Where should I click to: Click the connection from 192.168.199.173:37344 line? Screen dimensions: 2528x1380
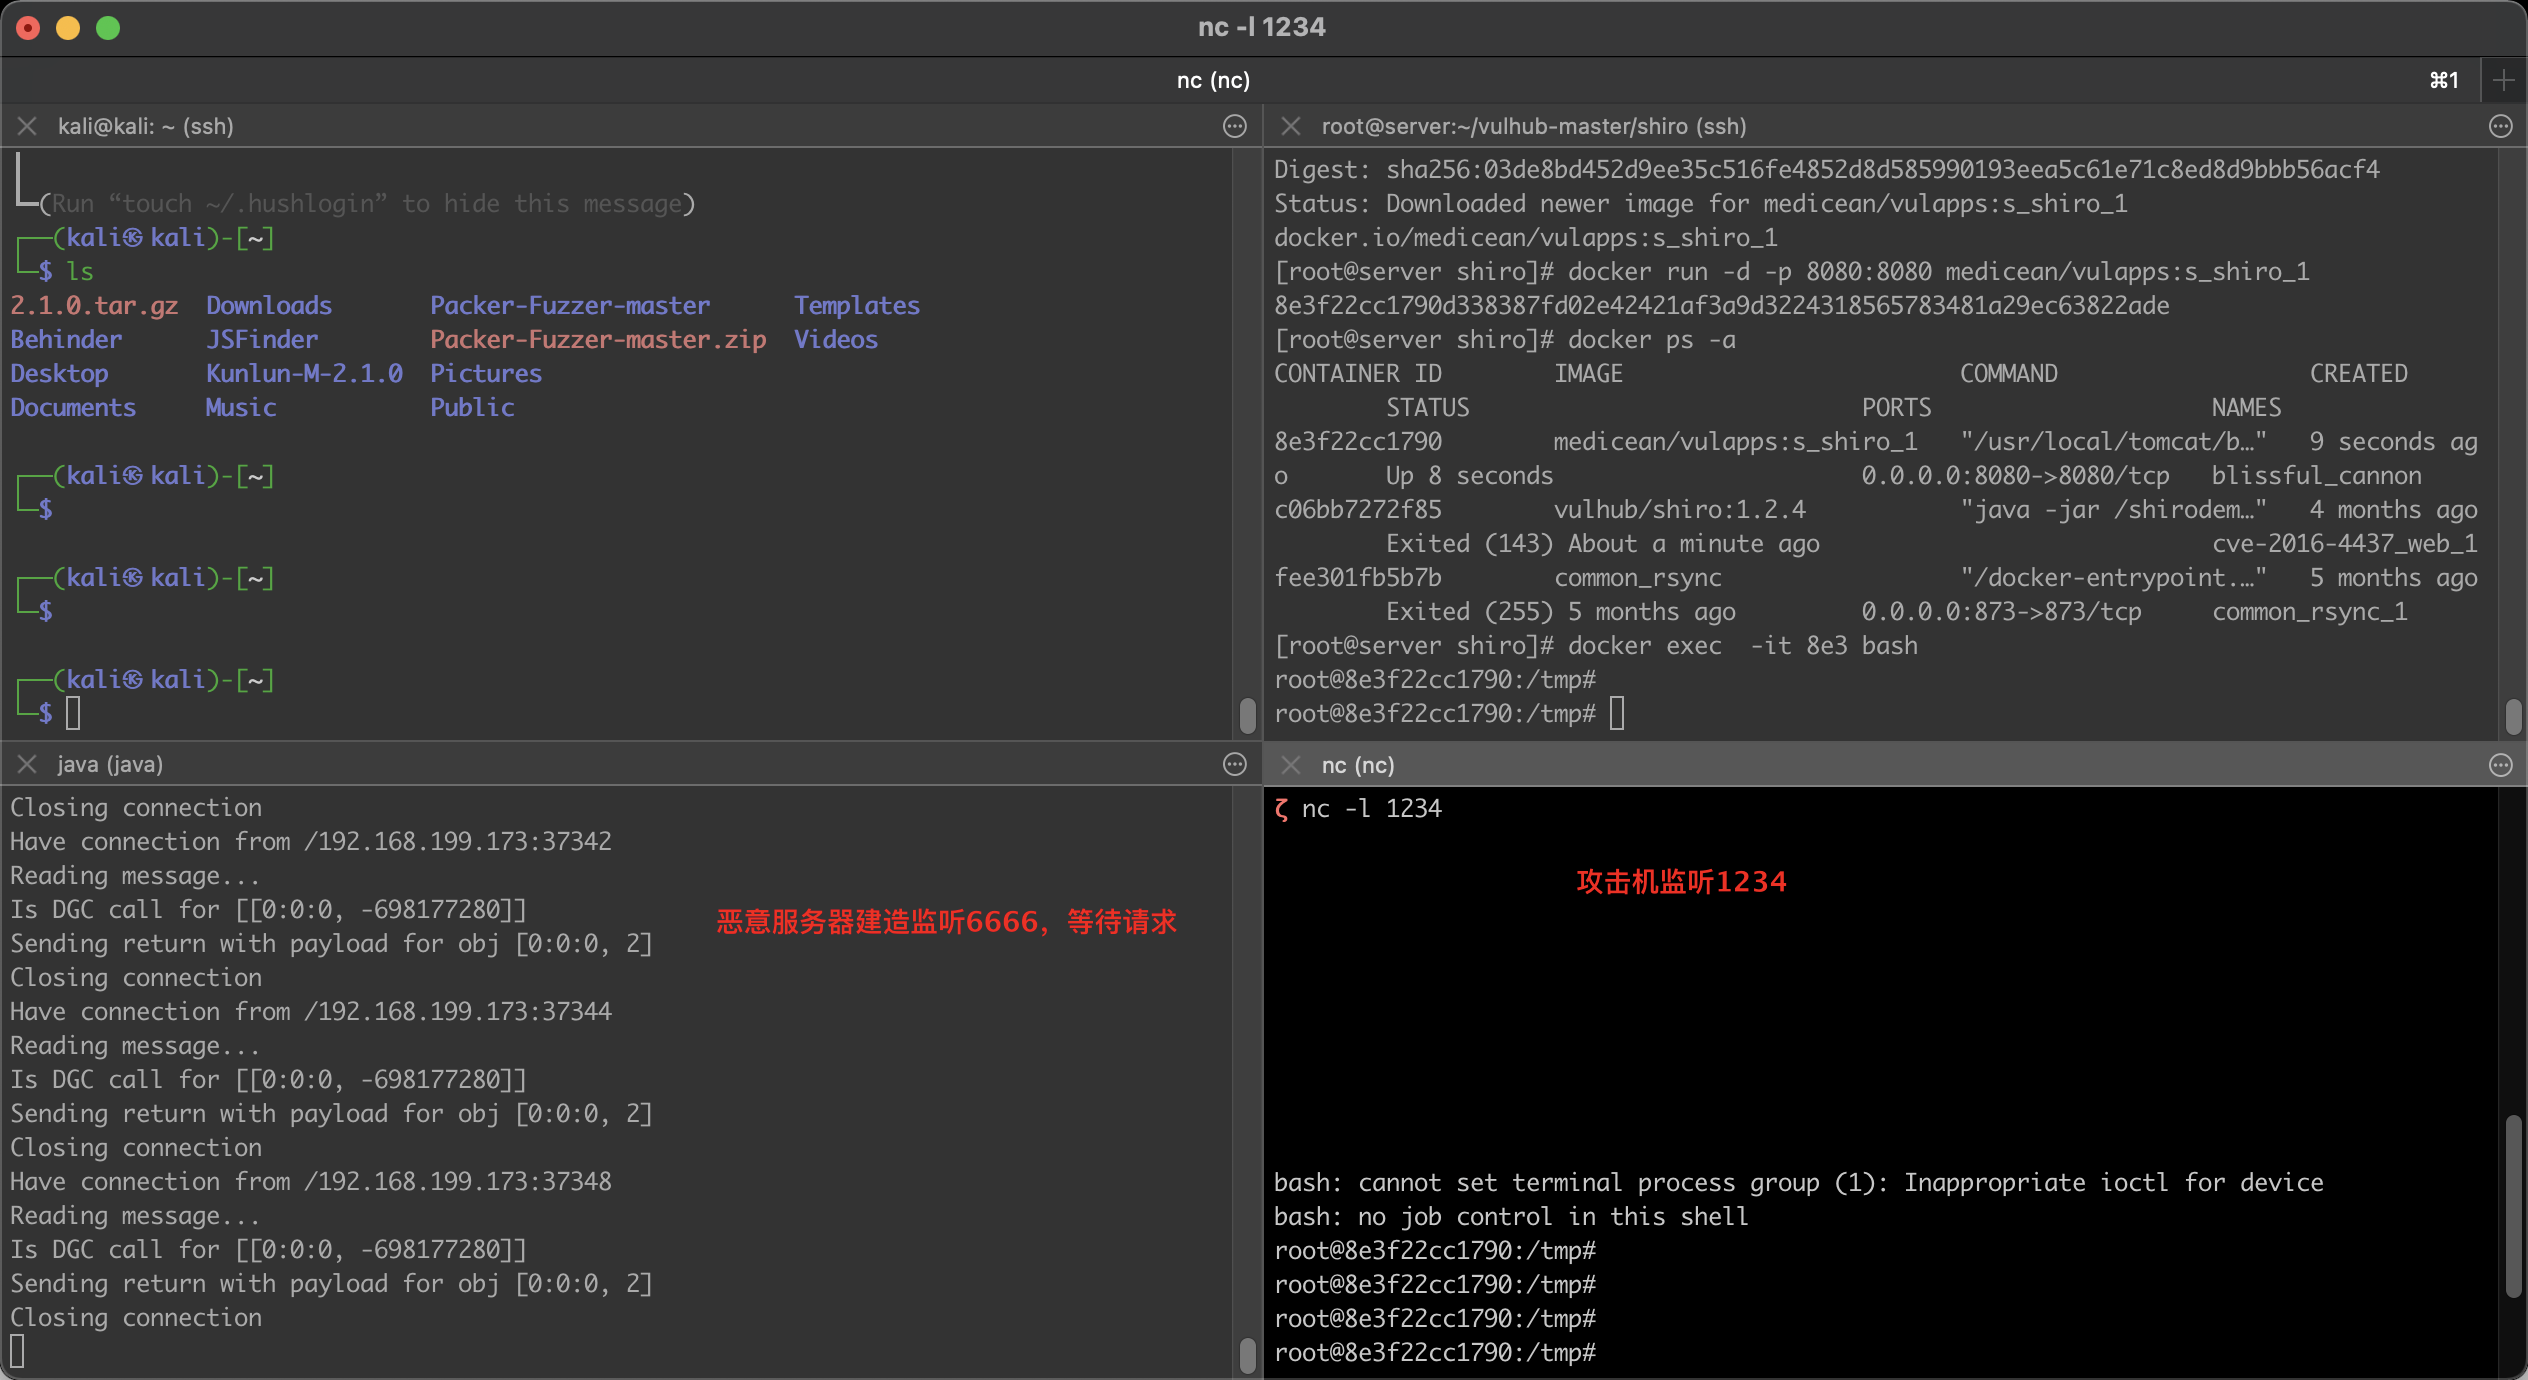(311, 1011)
